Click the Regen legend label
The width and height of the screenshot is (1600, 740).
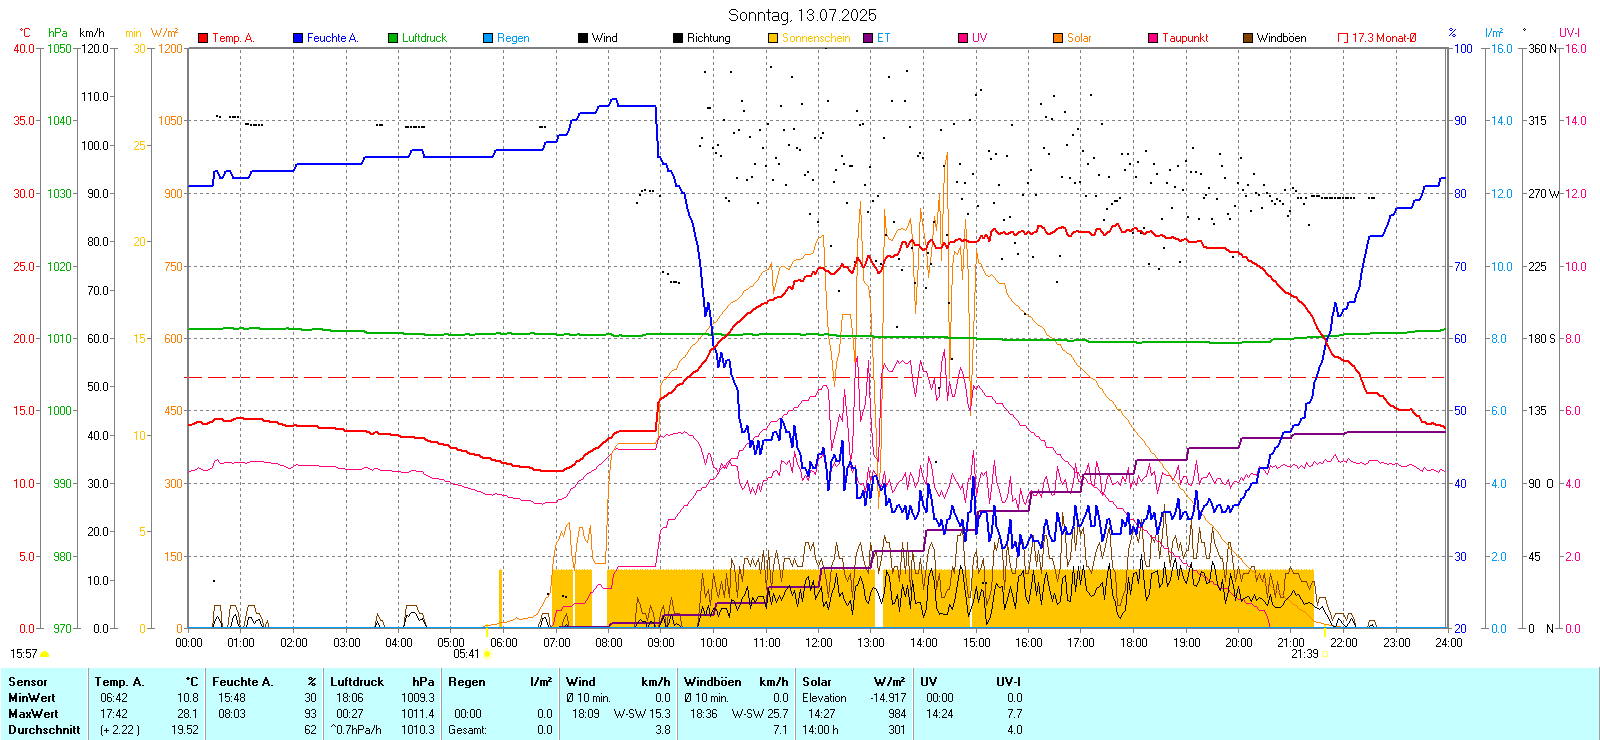click(513, 38)
